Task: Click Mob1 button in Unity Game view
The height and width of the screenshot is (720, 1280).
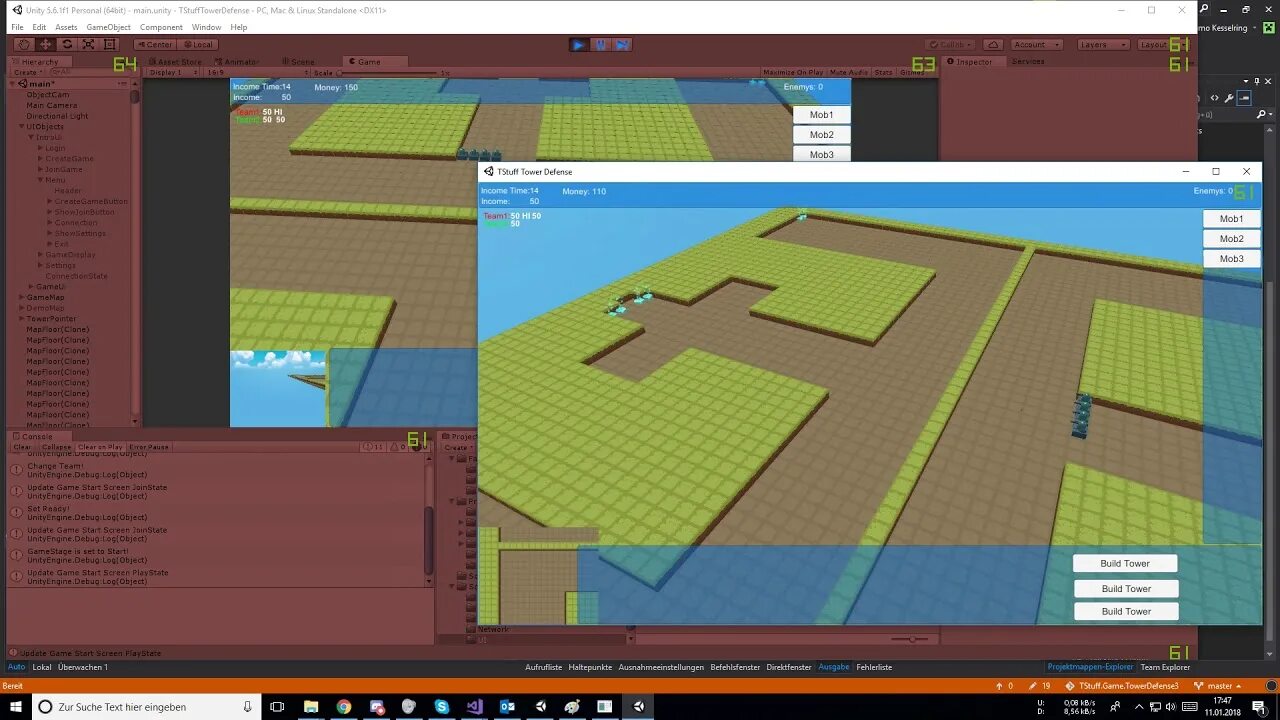Action: (x=822, y=115)
